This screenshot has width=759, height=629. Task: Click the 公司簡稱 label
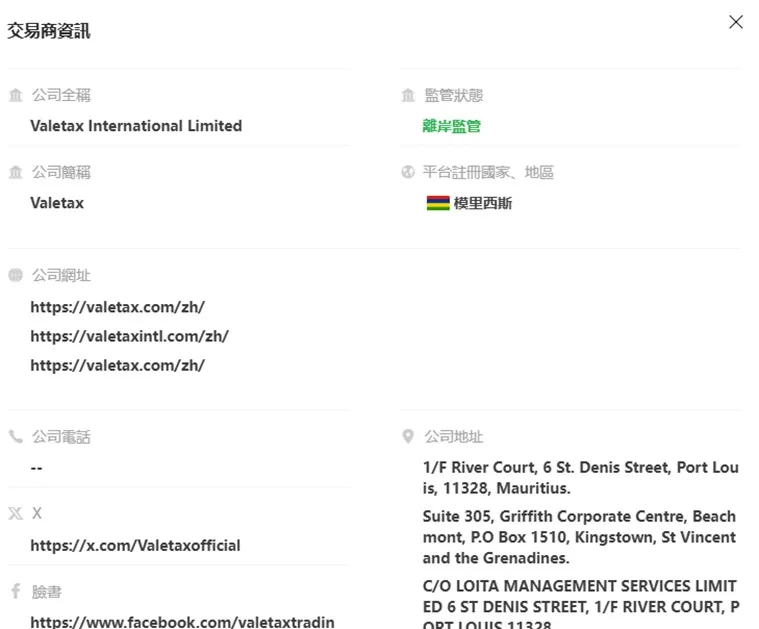(61, 172)
